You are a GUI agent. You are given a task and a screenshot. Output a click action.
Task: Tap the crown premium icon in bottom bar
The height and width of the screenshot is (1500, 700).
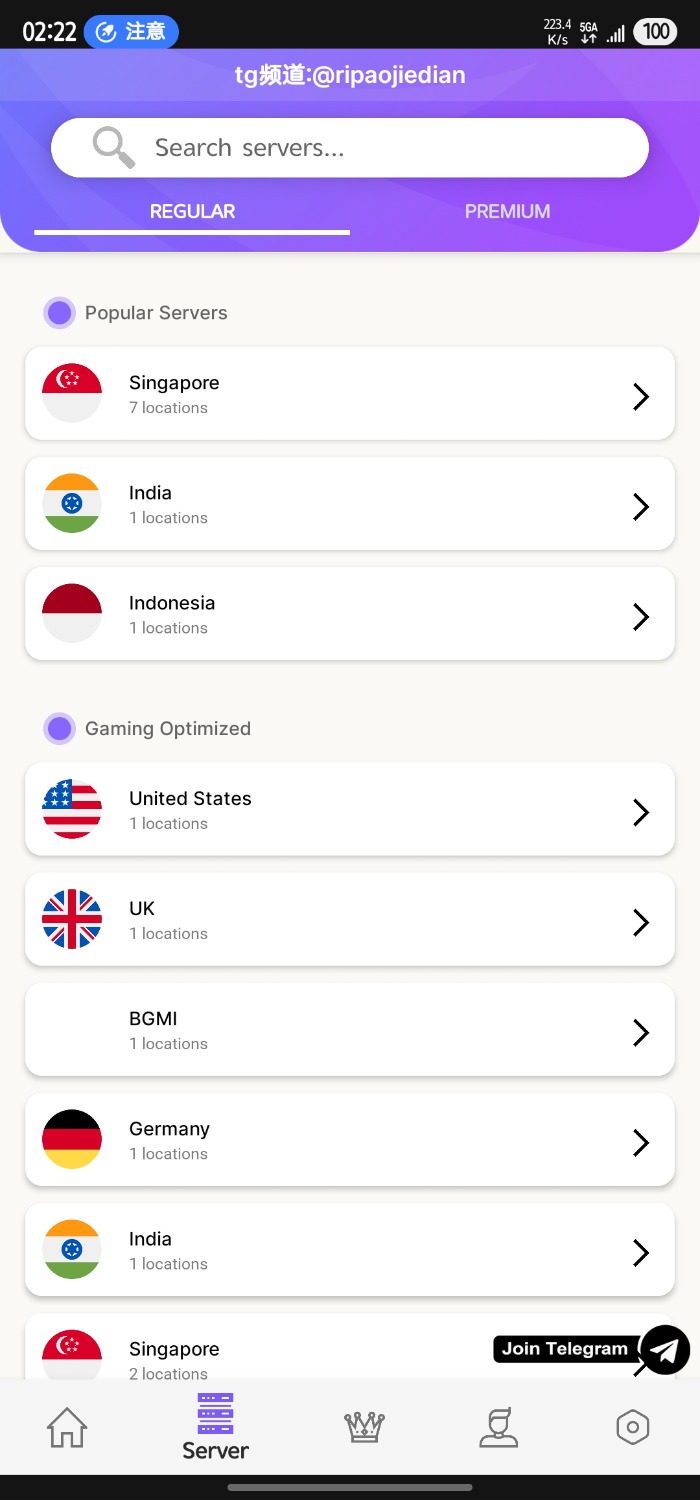[365, 1427]
